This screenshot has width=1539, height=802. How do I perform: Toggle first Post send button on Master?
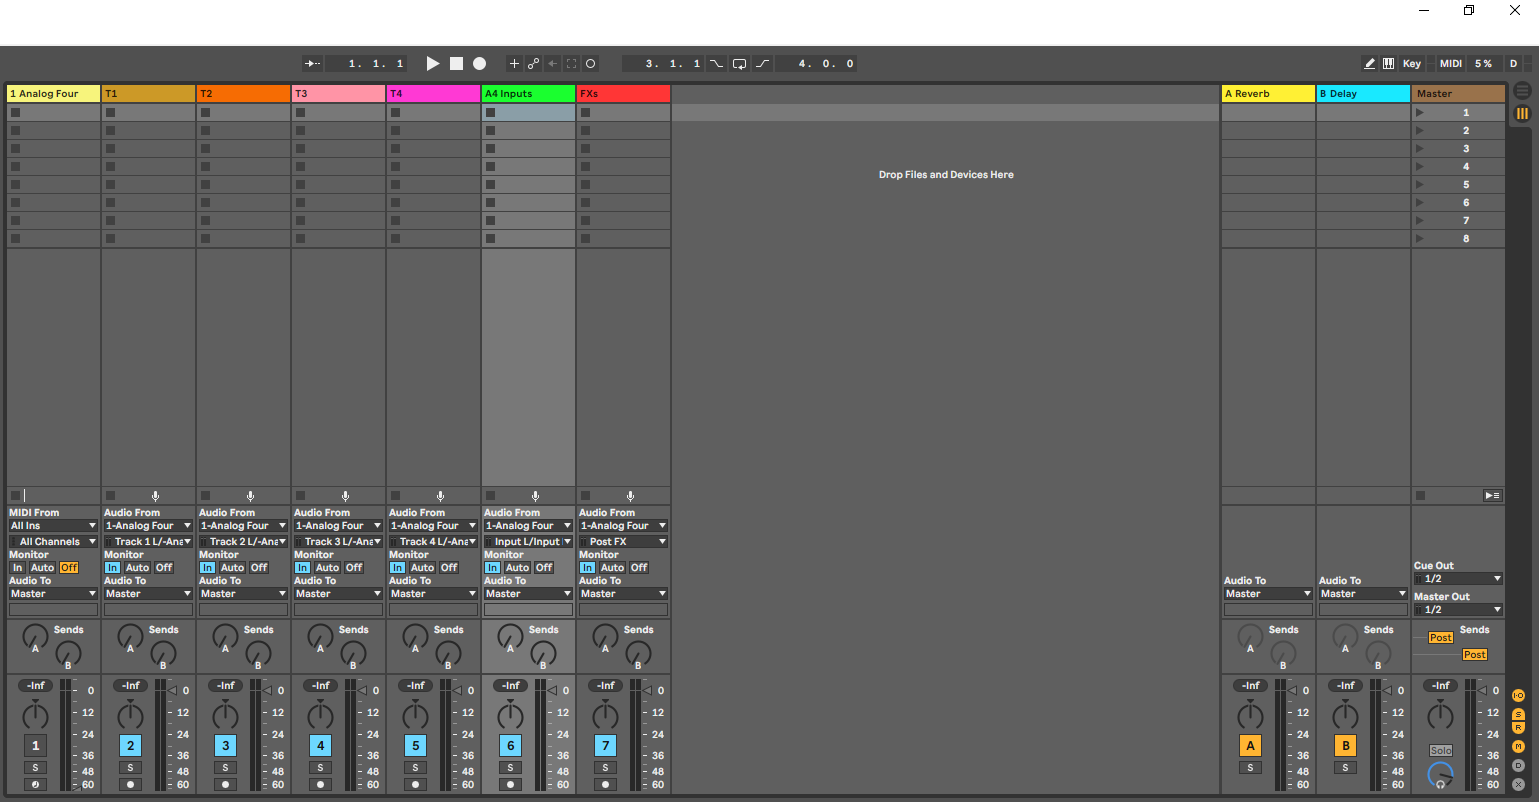[1440, 638]
